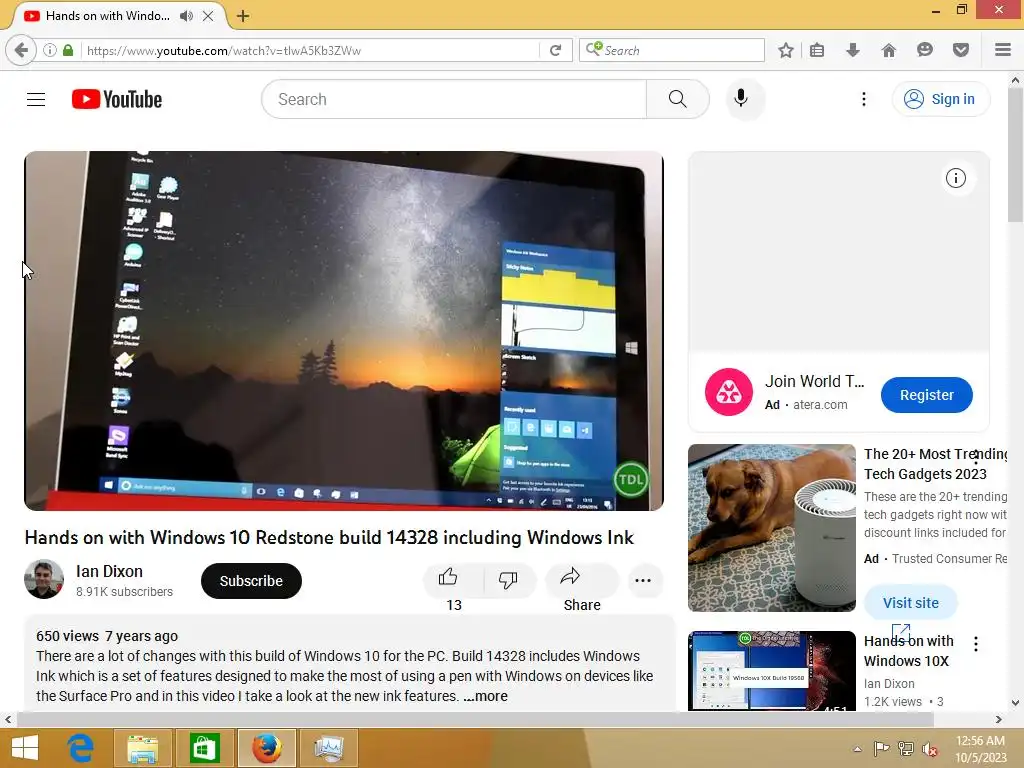Click the Register ad button
Screen dimensions: 1024x768
point(927,395)
